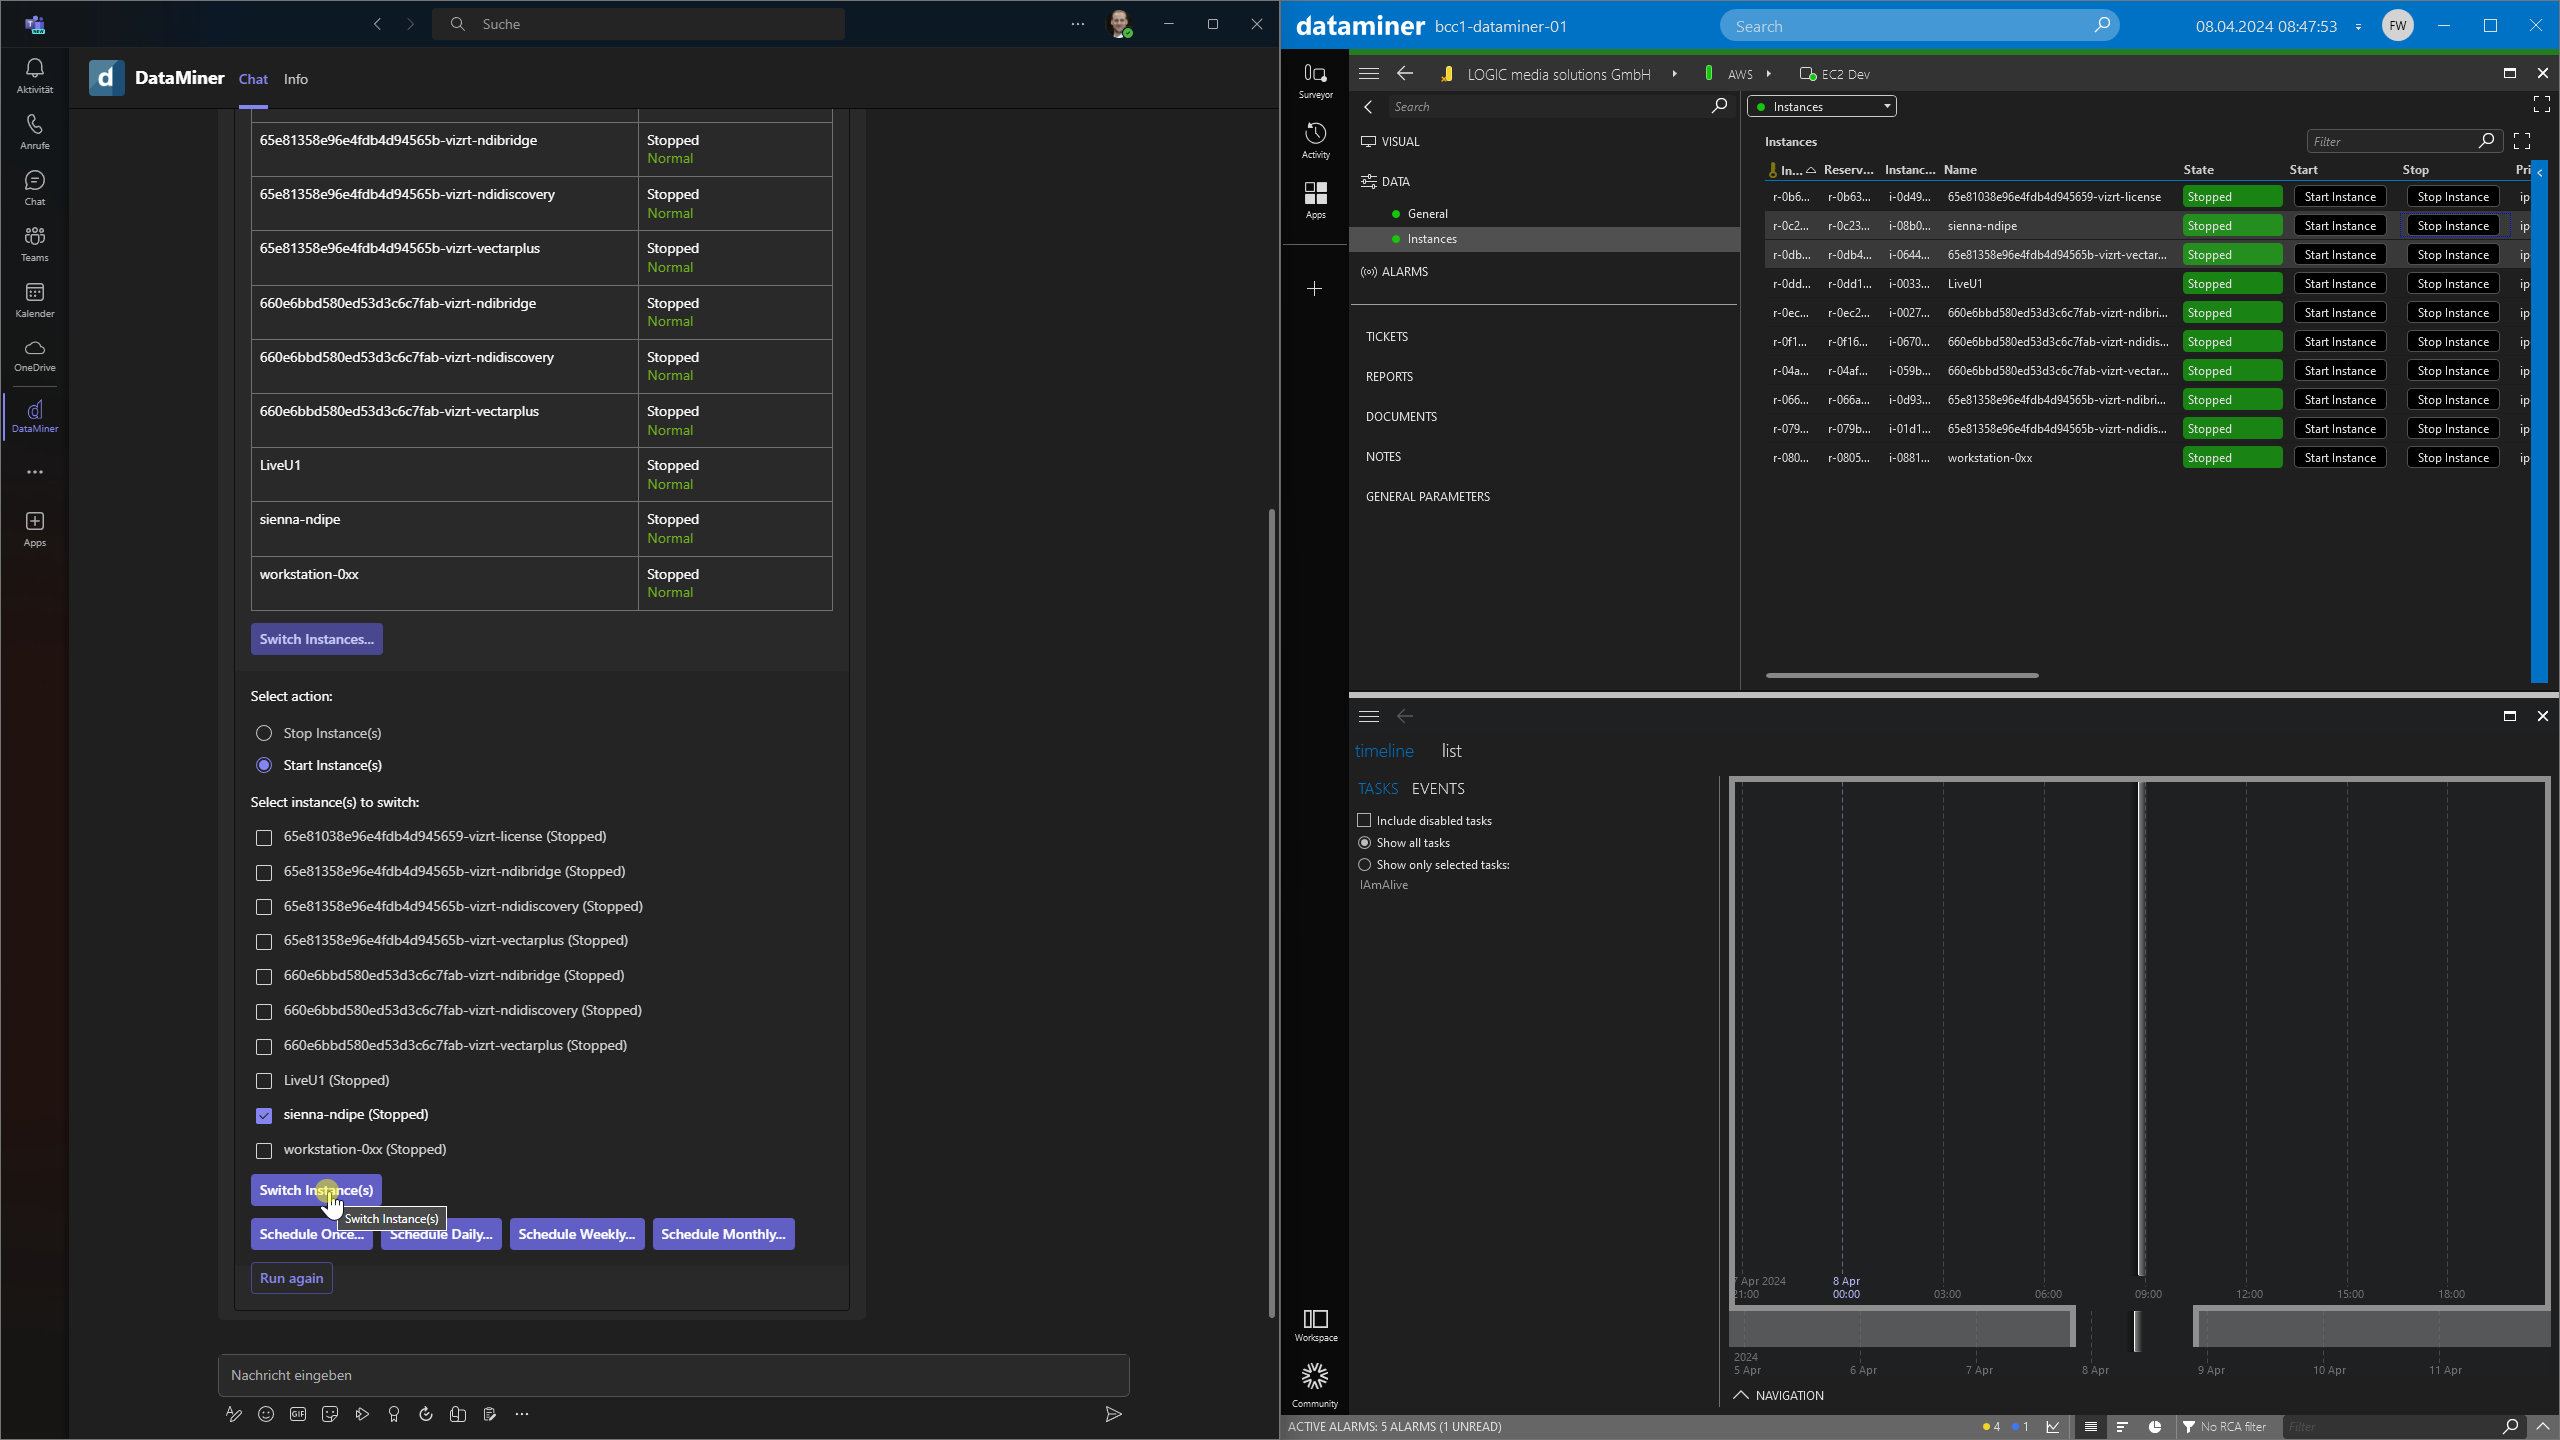The height and width of the screenshot is (1440, 2560).
Task: Click the timeline current-time marker near 09:00
Action: tap(2141, 1028)
